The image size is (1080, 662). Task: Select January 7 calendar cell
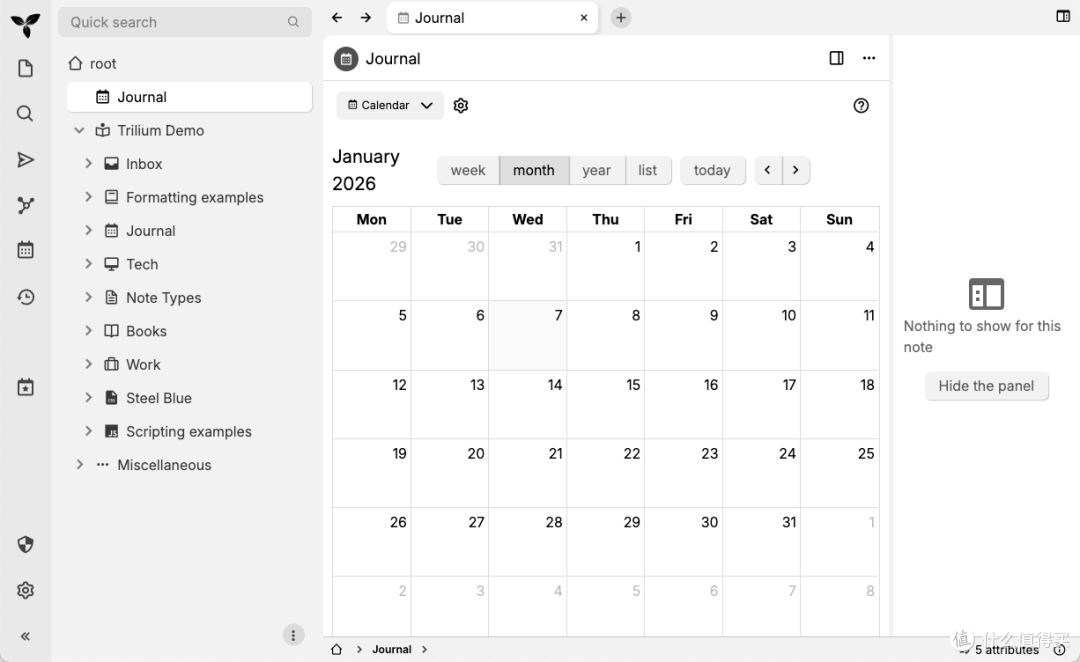528,335
